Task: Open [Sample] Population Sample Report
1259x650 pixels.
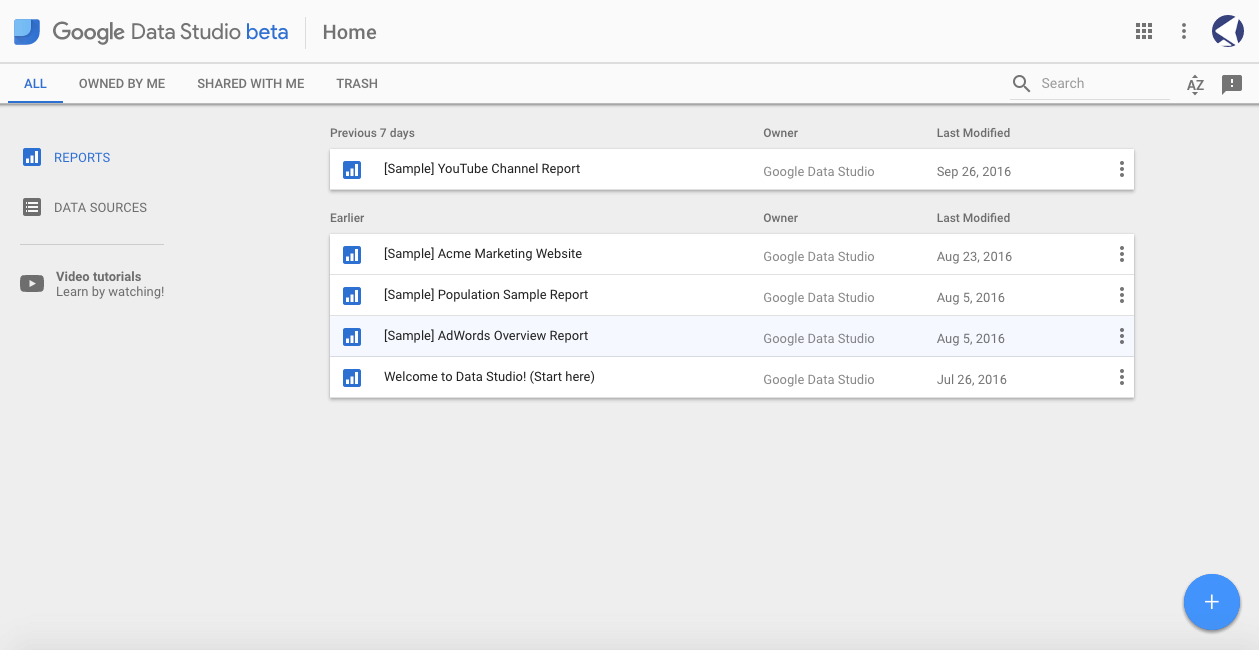Action: (x=486, y=295)
